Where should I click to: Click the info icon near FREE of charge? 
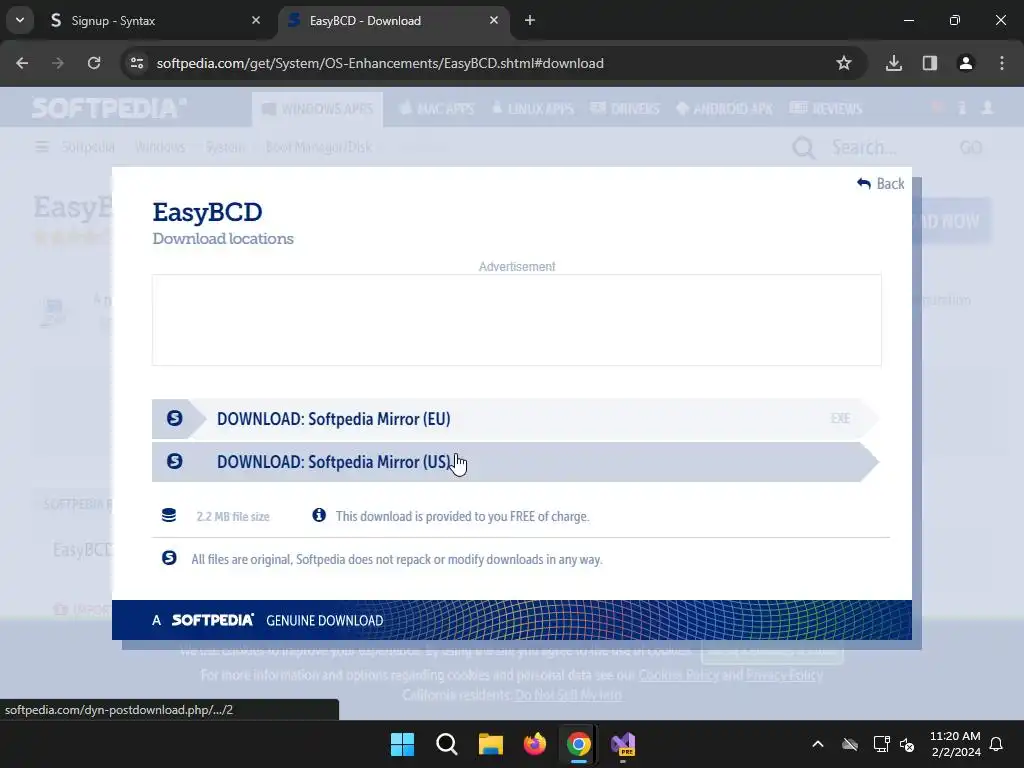(319, 515)
